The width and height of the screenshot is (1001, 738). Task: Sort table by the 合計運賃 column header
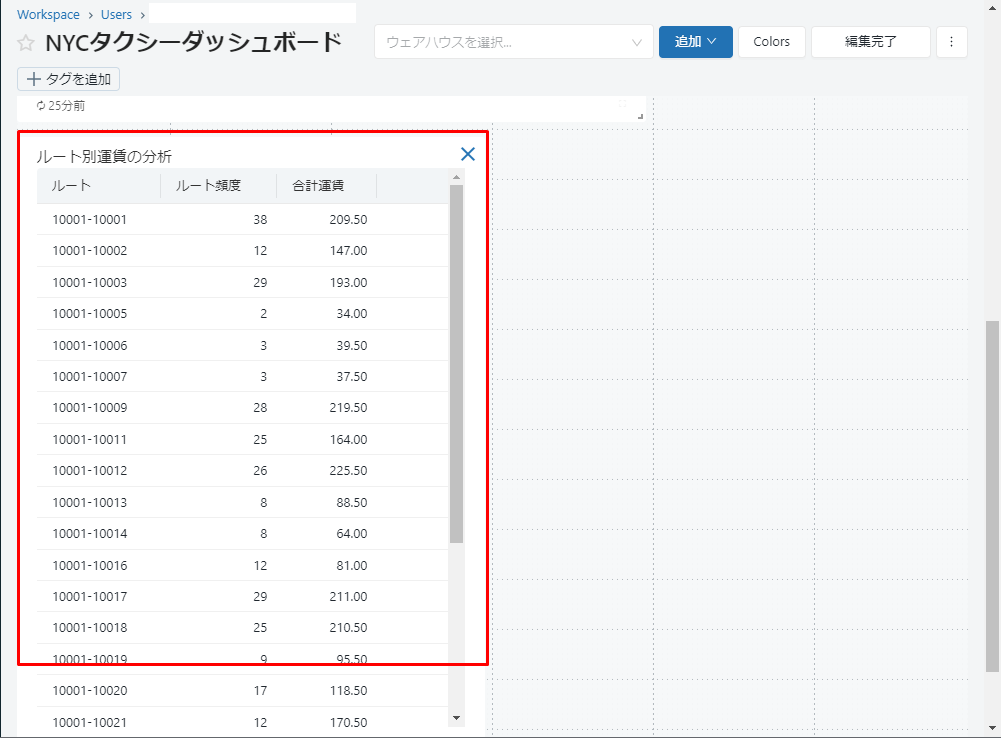click(318, 186)
